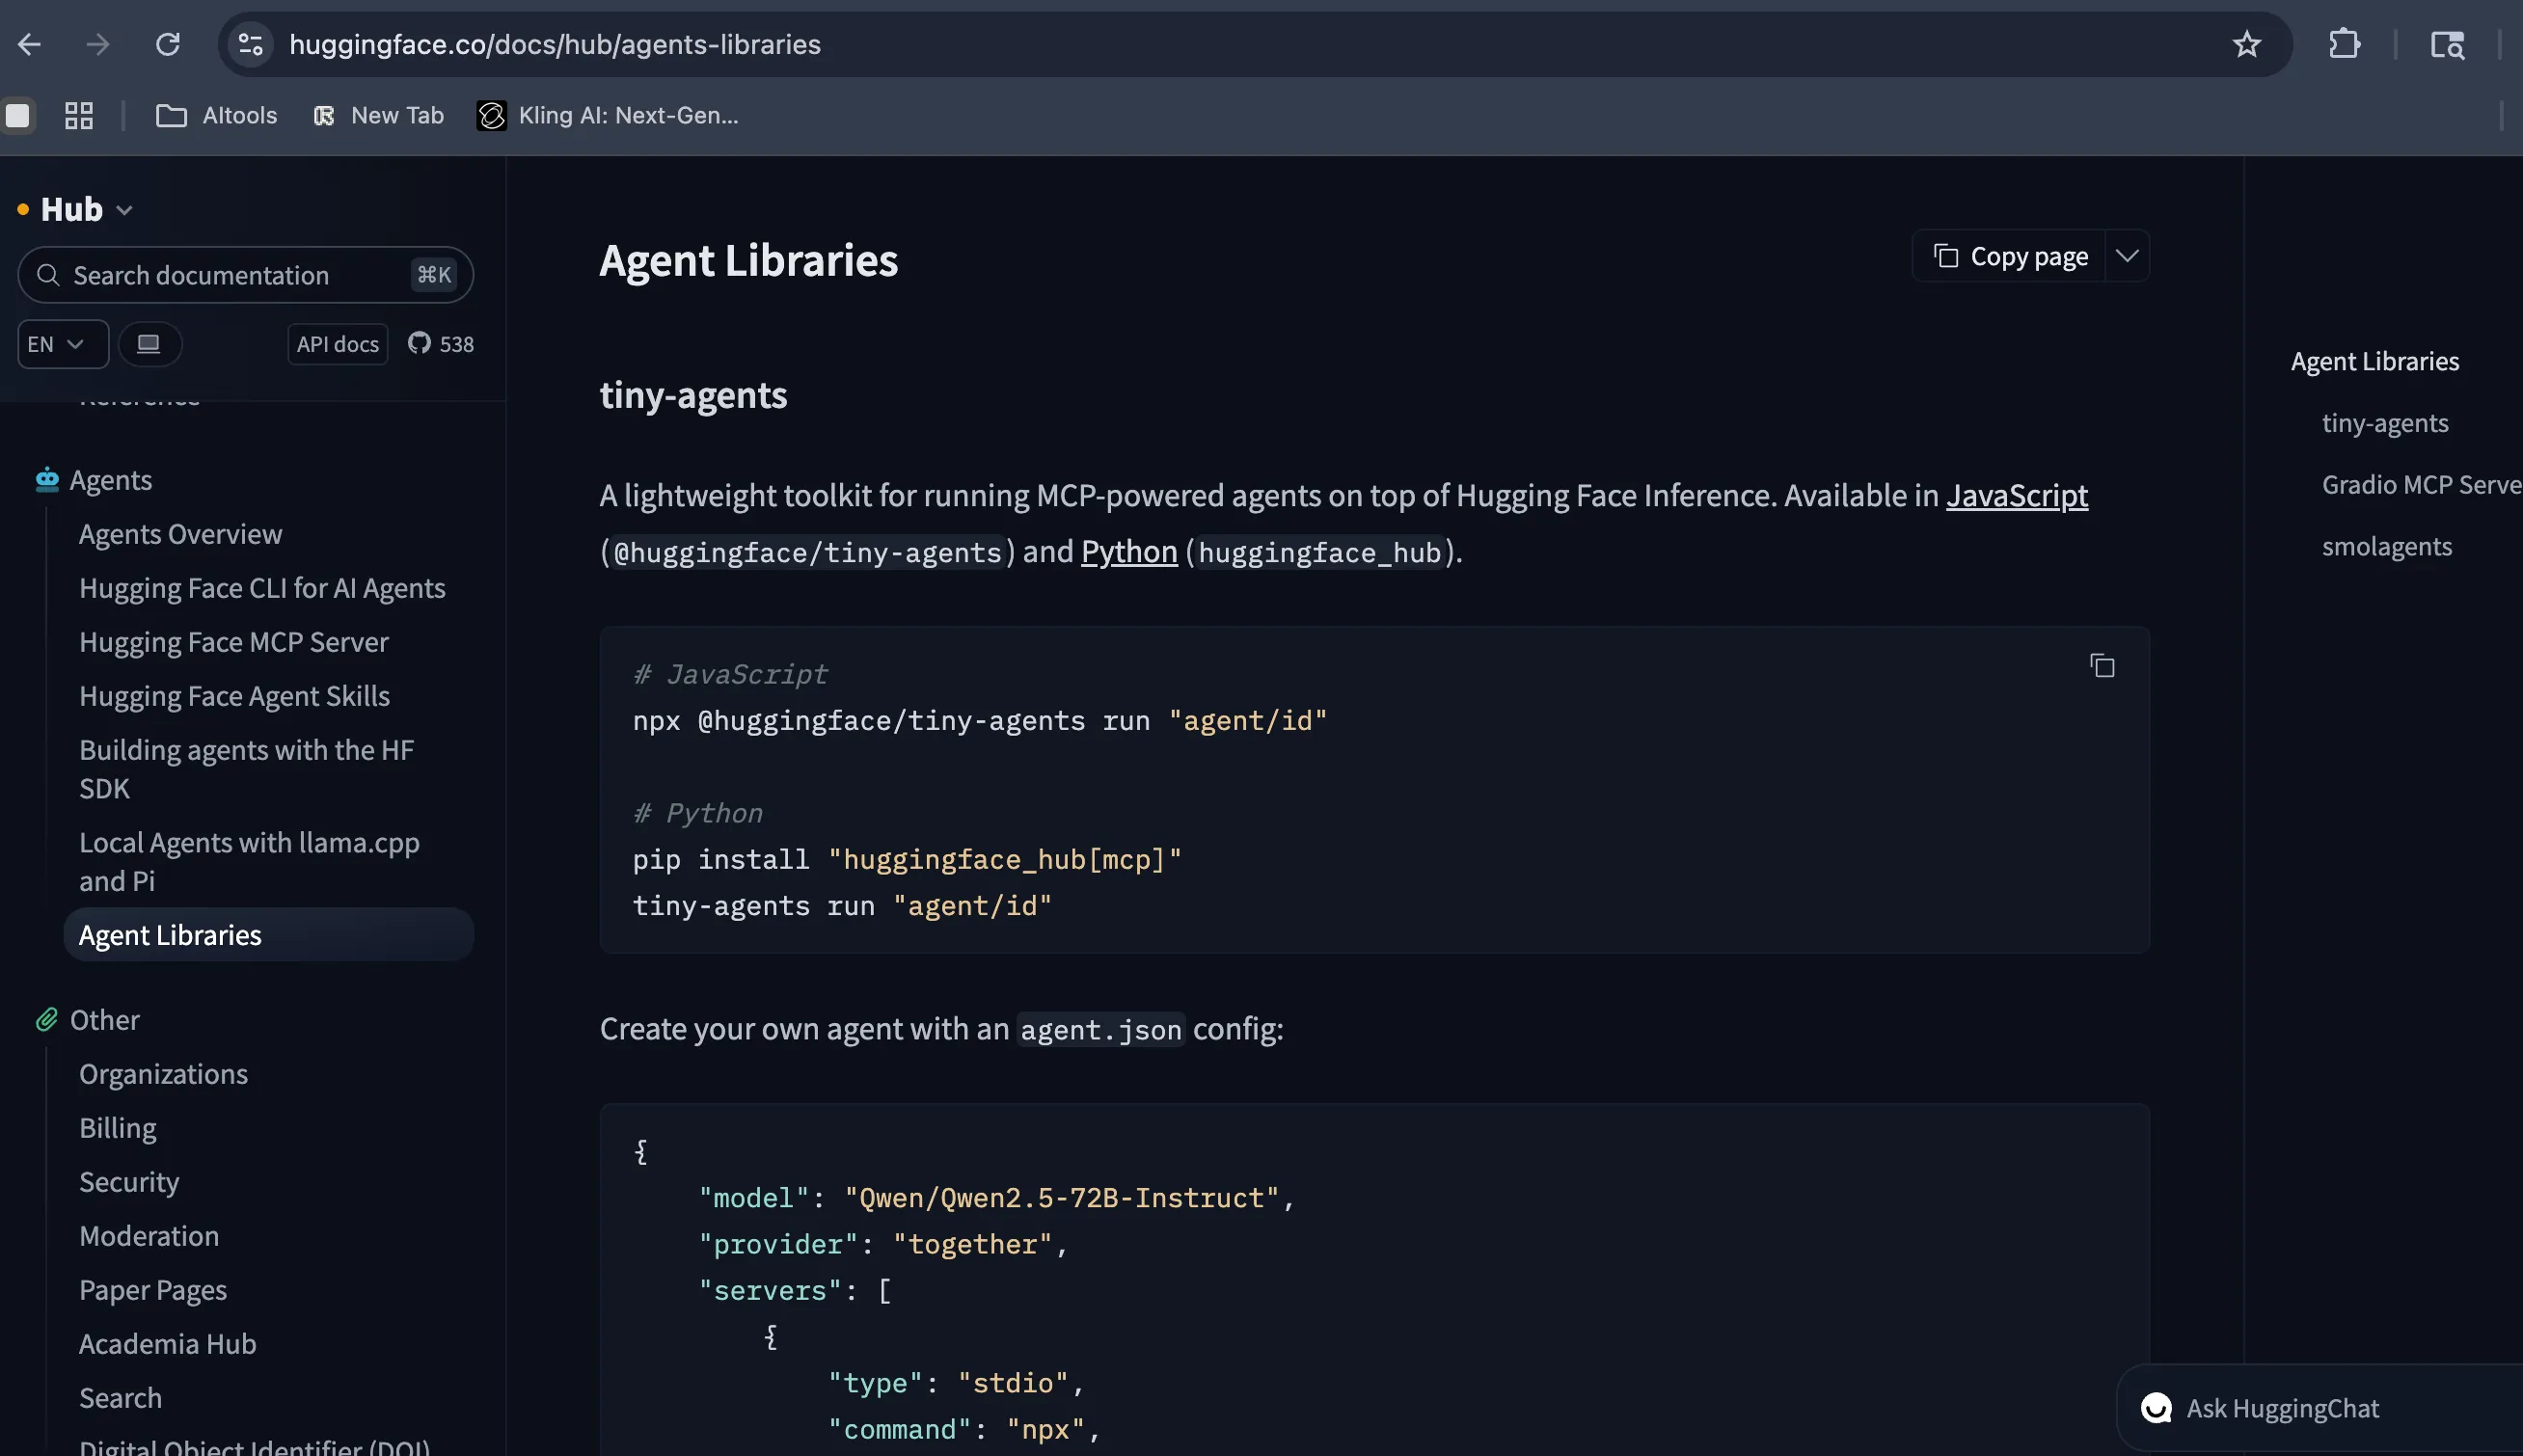Click the Agent Libraries page title
The height and width of the screenshot is (1456, 2523).
tap(748, 260)
